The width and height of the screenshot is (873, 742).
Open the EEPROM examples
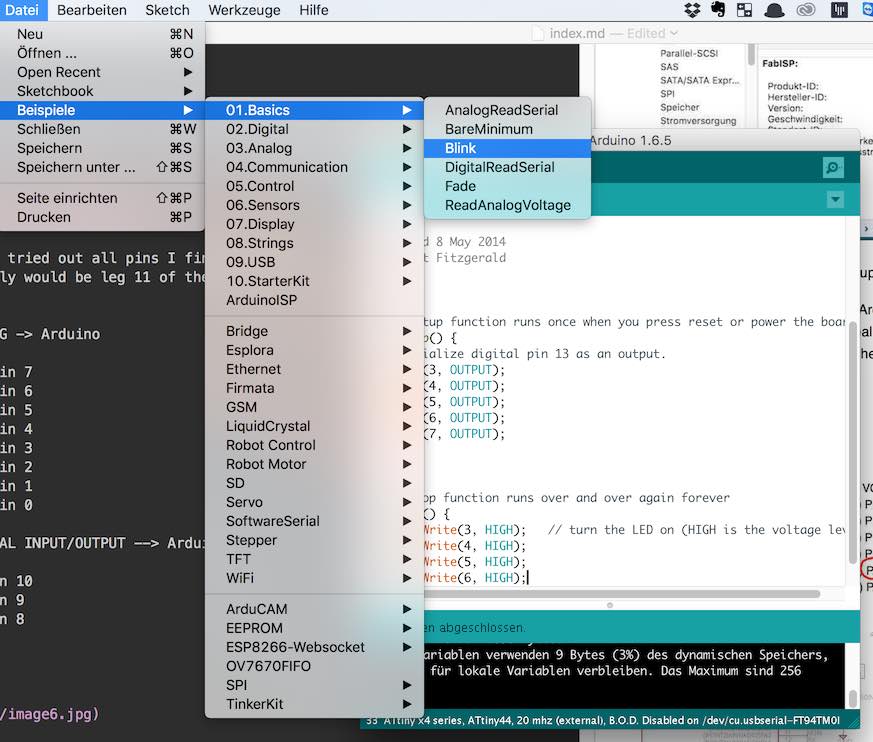point(315,627)
